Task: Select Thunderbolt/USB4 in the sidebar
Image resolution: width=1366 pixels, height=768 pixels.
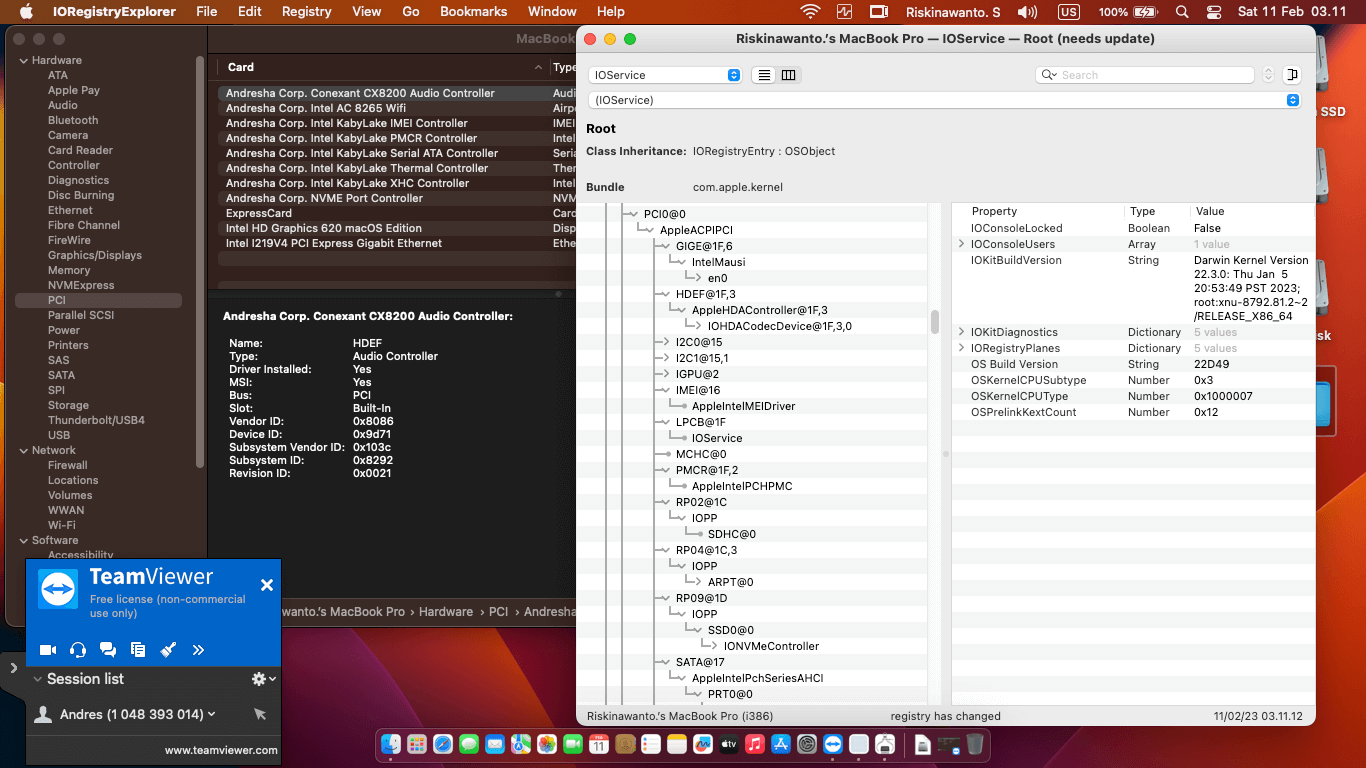Action: tap(96, 420)
